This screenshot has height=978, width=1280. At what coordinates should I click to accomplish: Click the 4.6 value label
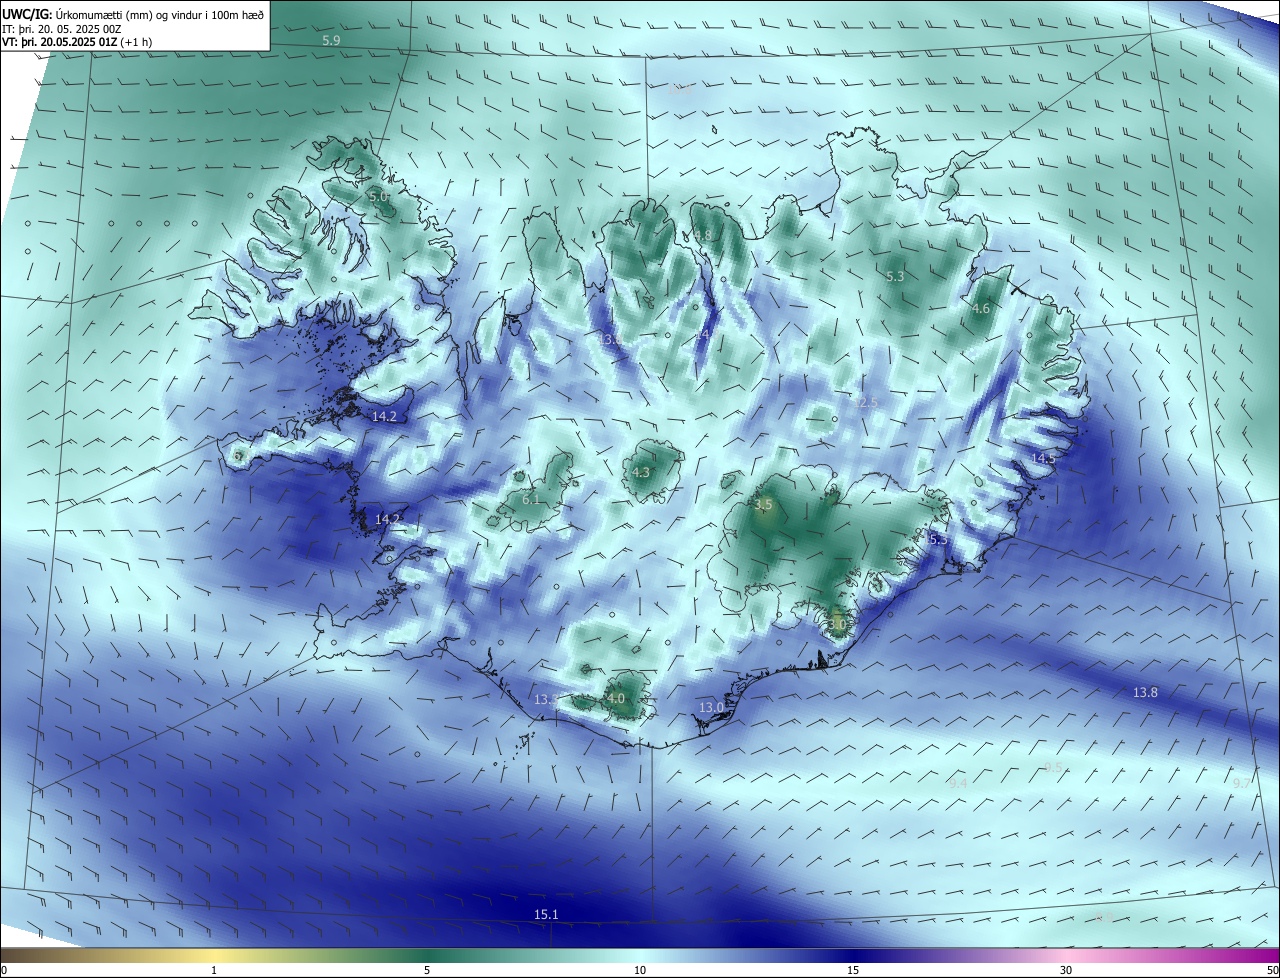981,309
